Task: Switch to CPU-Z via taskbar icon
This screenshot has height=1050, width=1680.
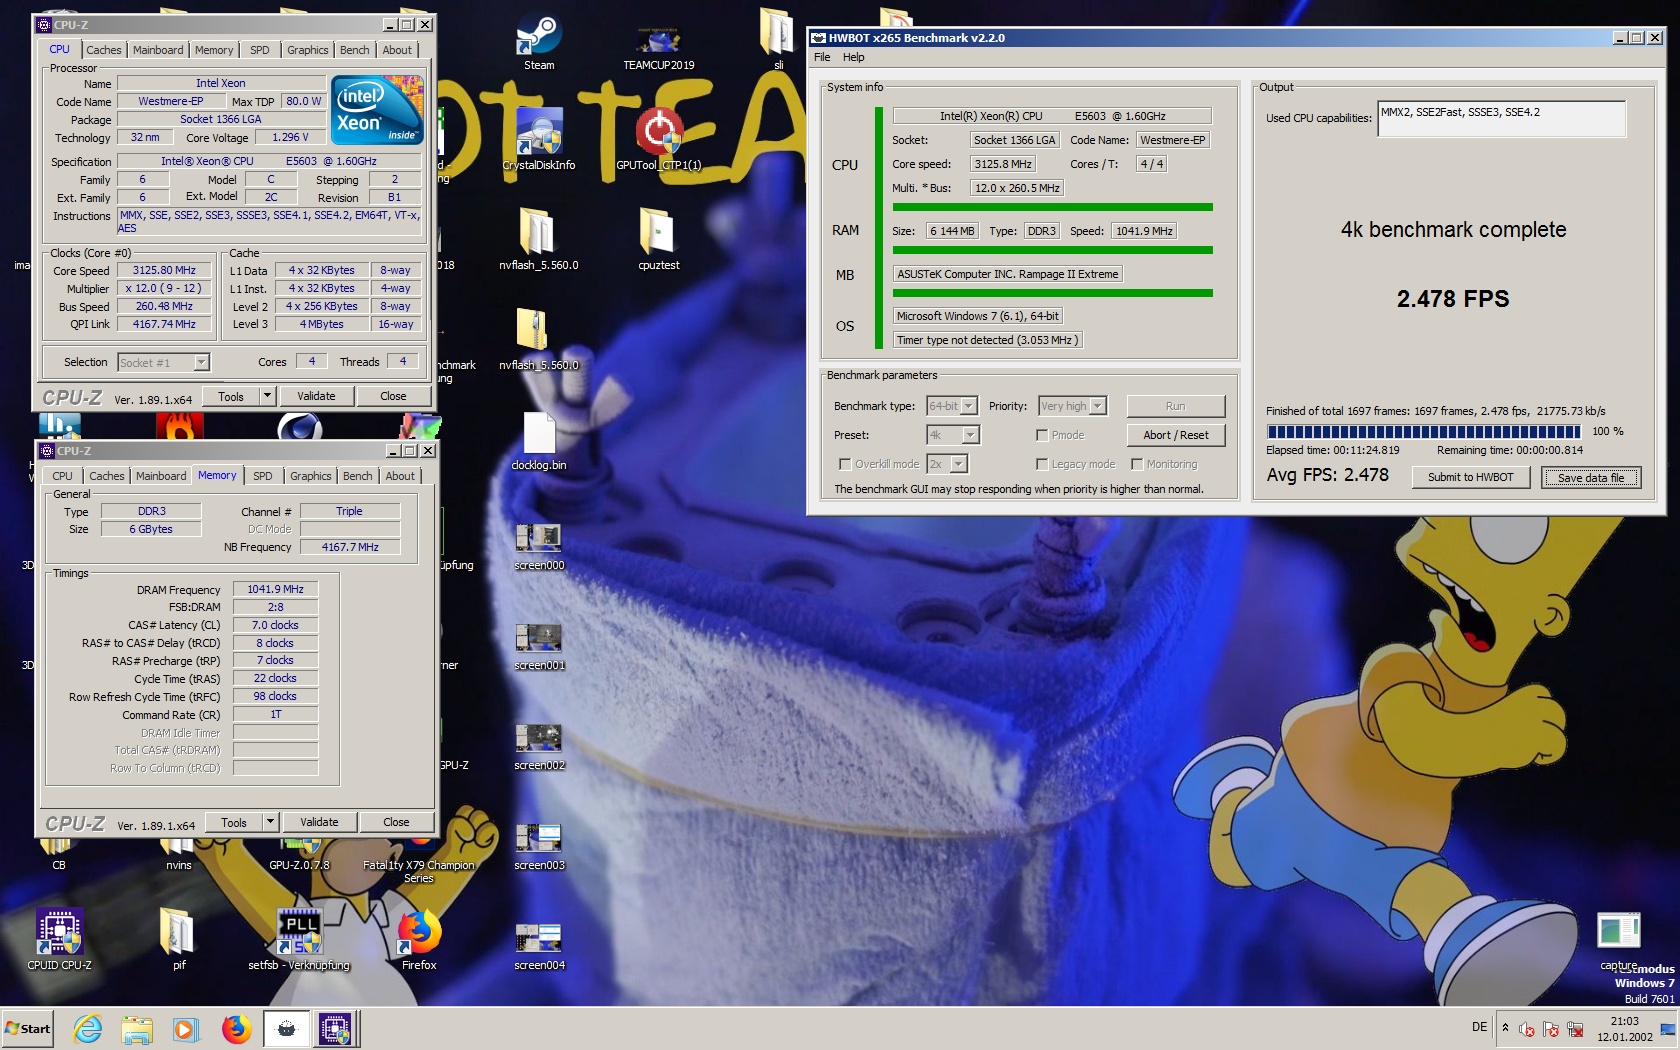Action: pyautogui.click(x=335, y=1028)
